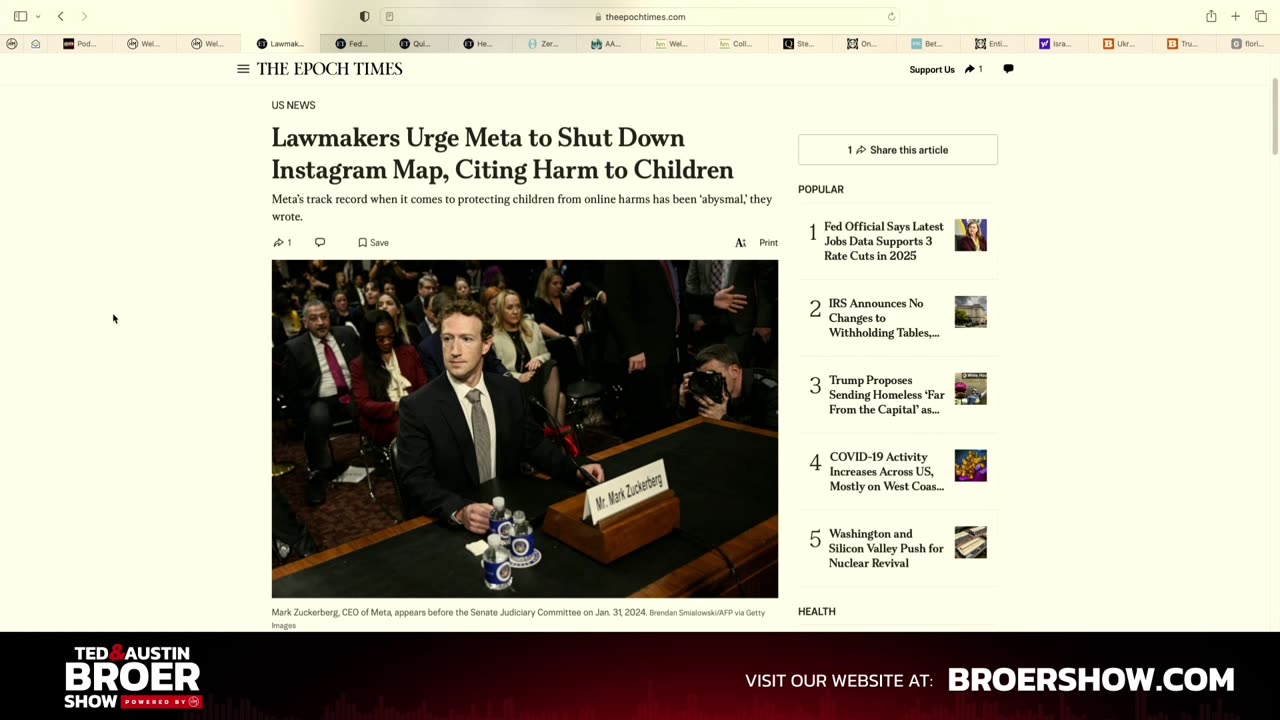Go back to the previous page
This screenshot has width=1280, height=720.
(60, 16)
